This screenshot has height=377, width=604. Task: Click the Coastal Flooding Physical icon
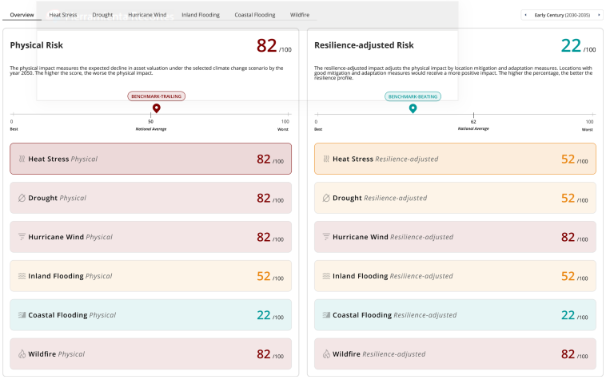[22, 315]
